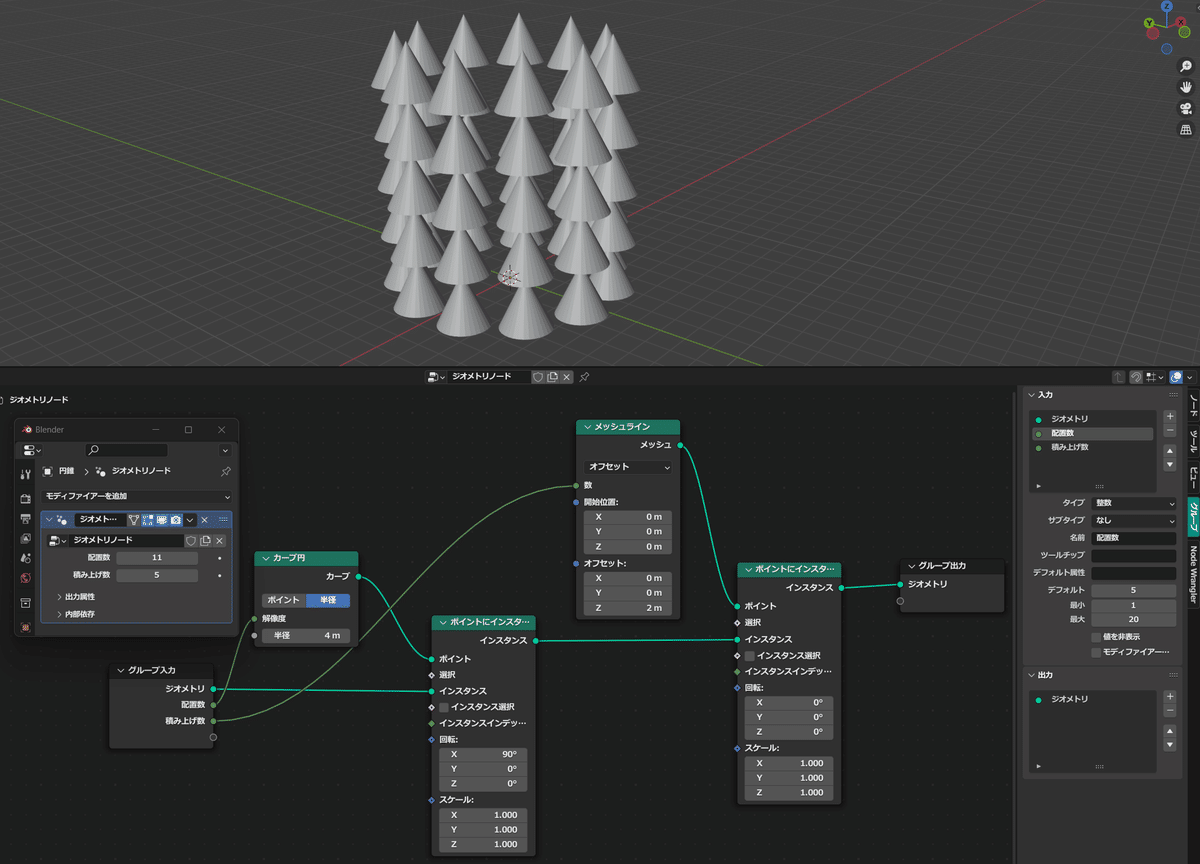Toggle modifier show in edit mode icon

[147, 520]
